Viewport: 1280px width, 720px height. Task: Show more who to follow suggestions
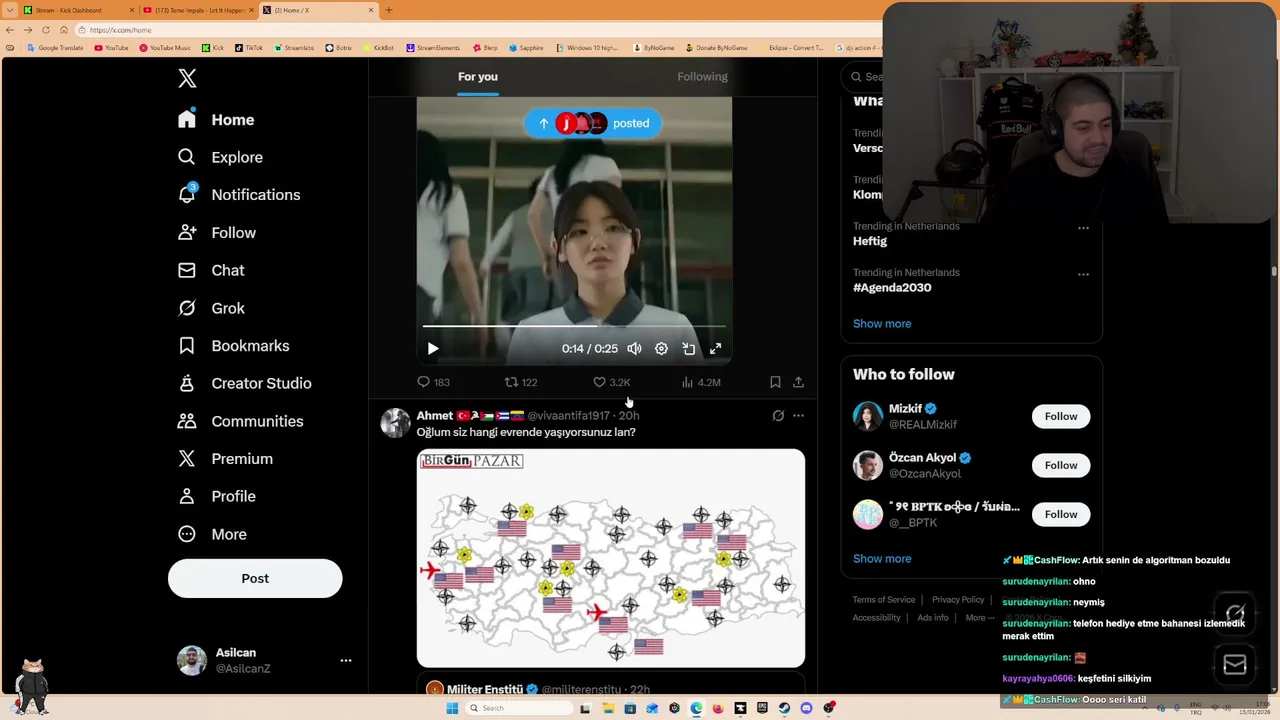882,559
